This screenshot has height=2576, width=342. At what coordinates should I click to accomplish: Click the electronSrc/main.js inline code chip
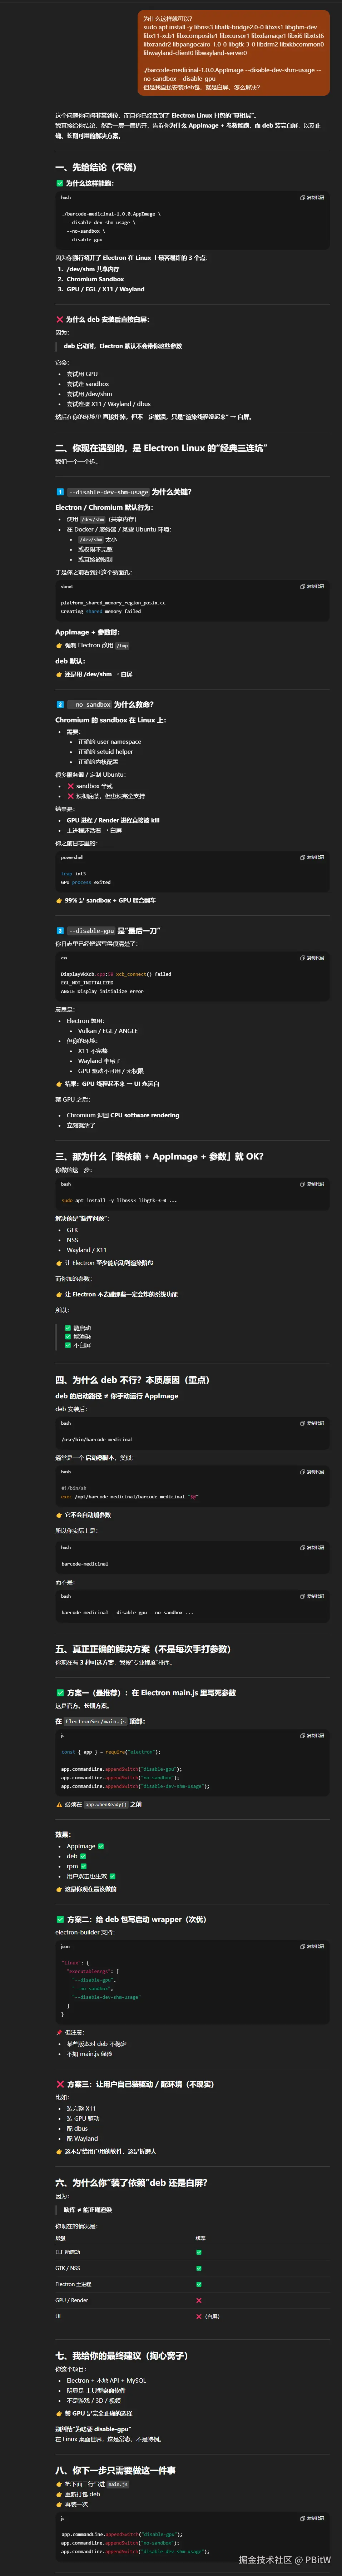95,1721
